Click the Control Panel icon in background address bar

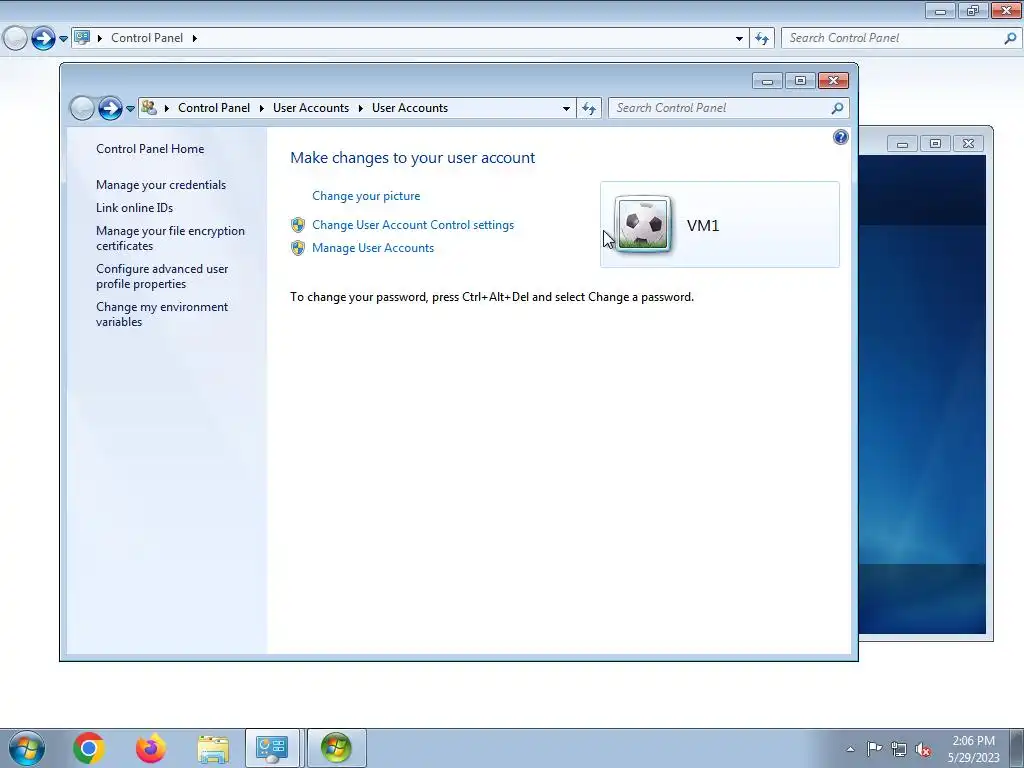pyautogui.click(x=82, y=37)
